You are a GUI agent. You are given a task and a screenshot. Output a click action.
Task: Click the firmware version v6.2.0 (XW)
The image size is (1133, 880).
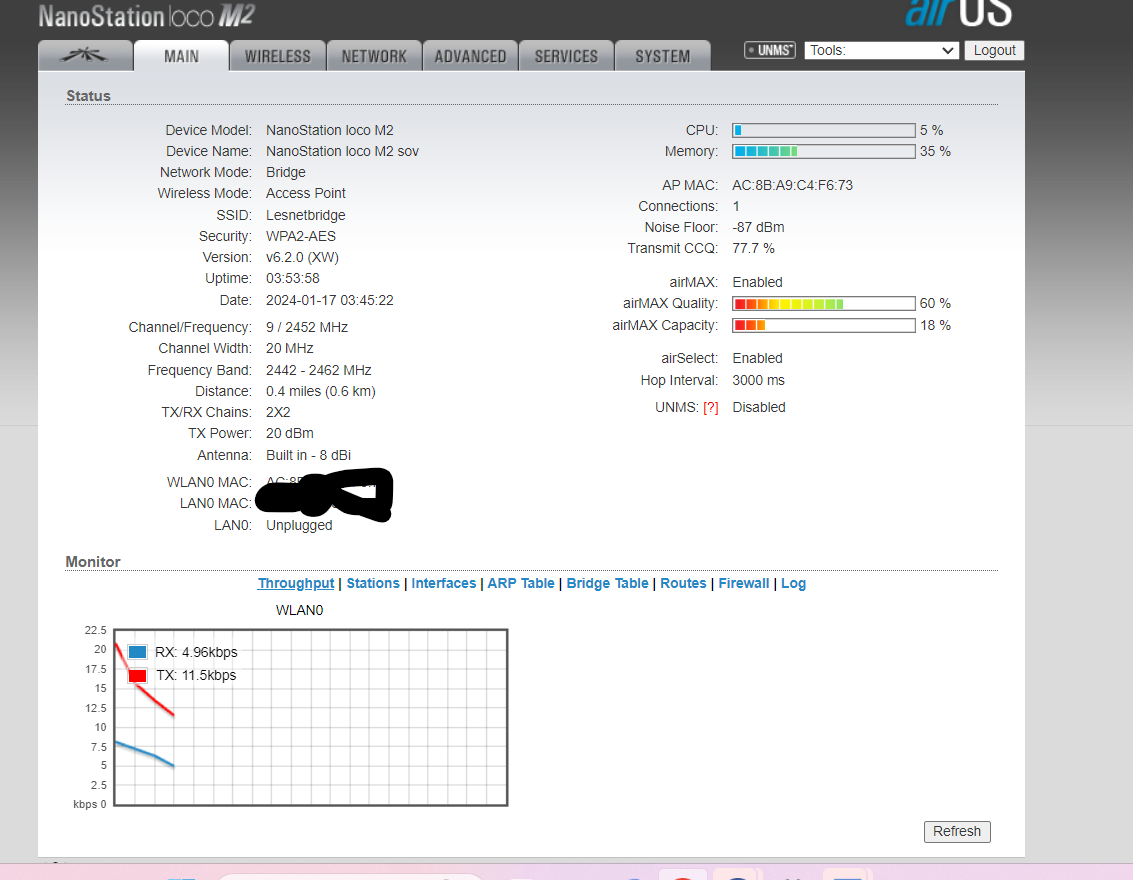302,257
